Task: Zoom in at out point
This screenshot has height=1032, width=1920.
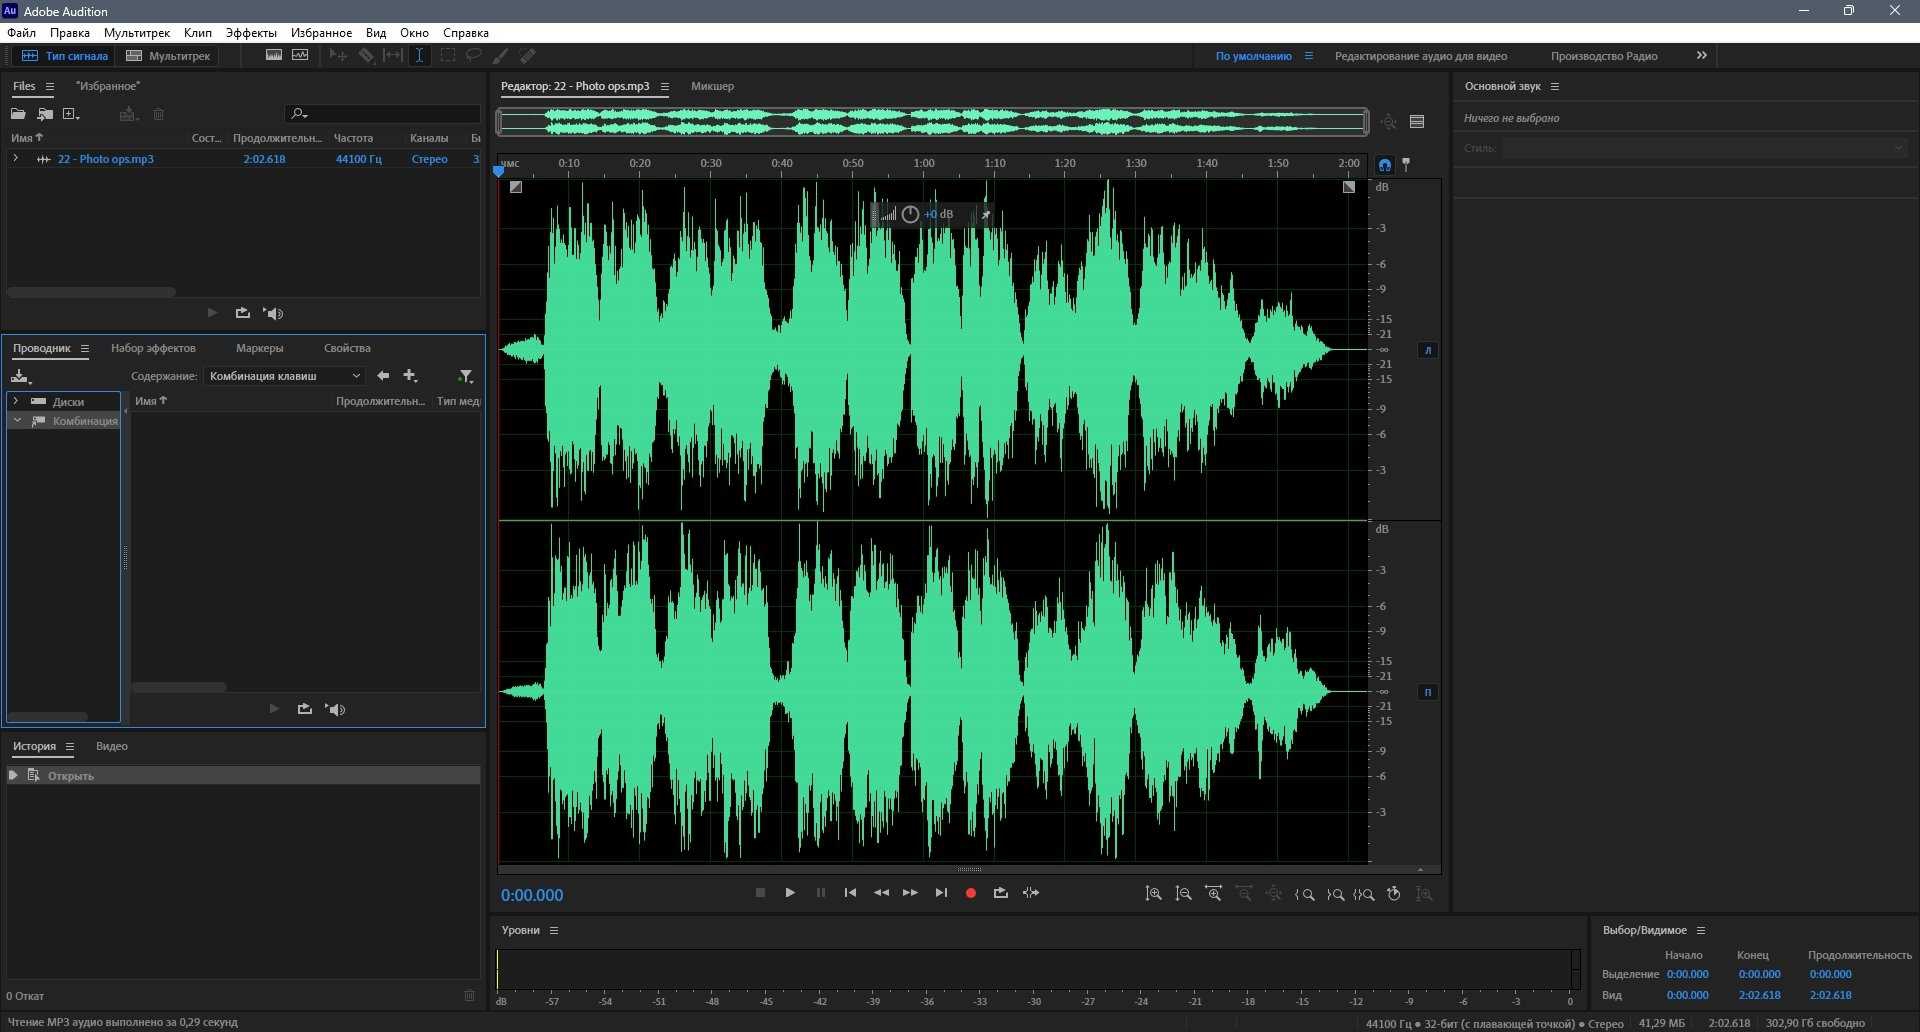Action: 1335,894
